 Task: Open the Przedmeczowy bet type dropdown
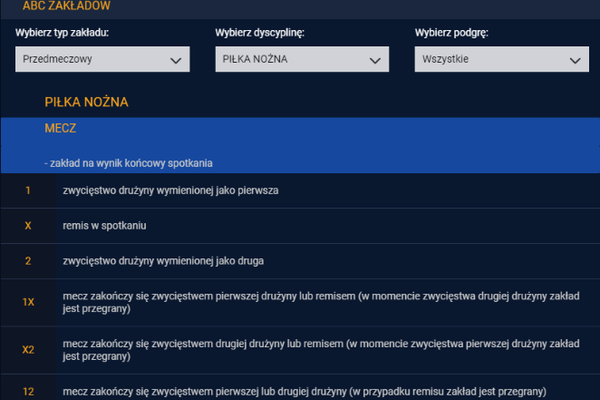102,59
